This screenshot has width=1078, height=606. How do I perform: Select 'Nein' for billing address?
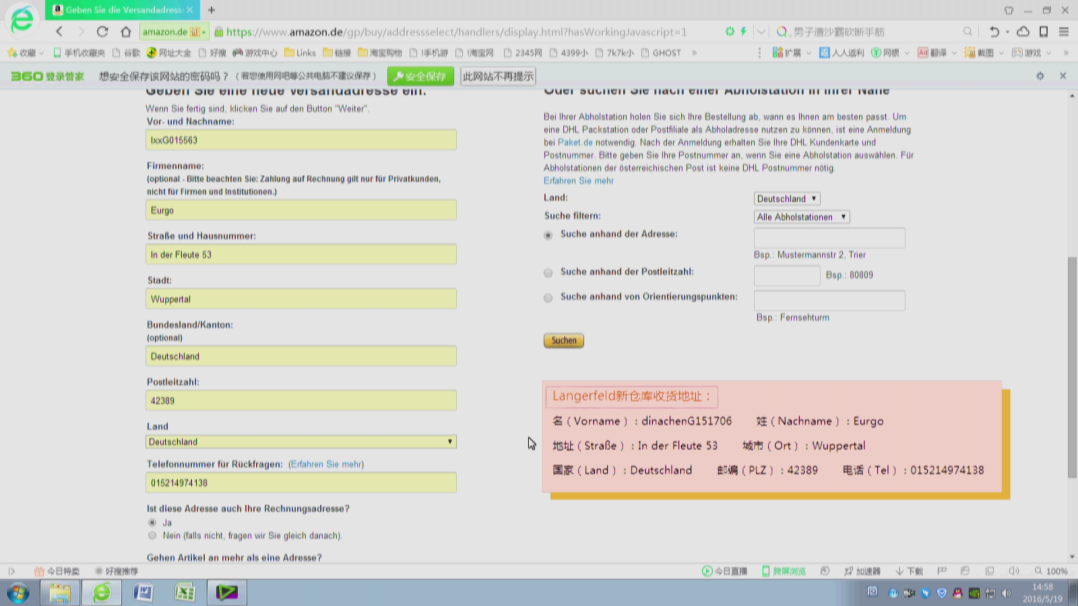click(152, 535)
